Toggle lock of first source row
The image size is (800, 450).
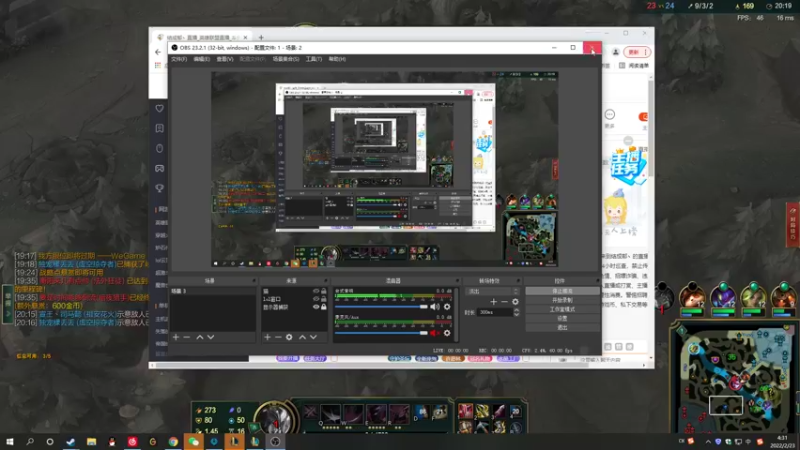click(323, 291)
